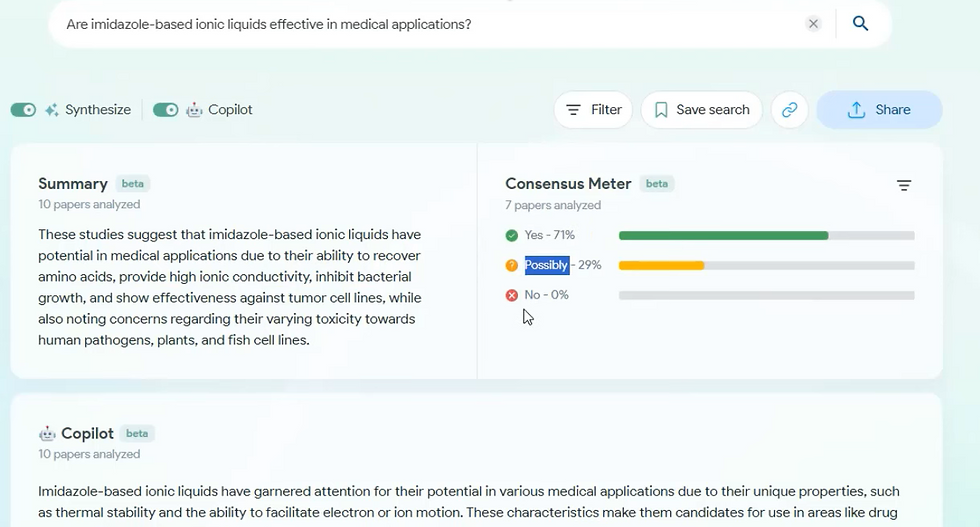Viewport: 980px width, 527px height.
Task: Toggle the Synthesize switch off
Action: click(x=23, y=110)
